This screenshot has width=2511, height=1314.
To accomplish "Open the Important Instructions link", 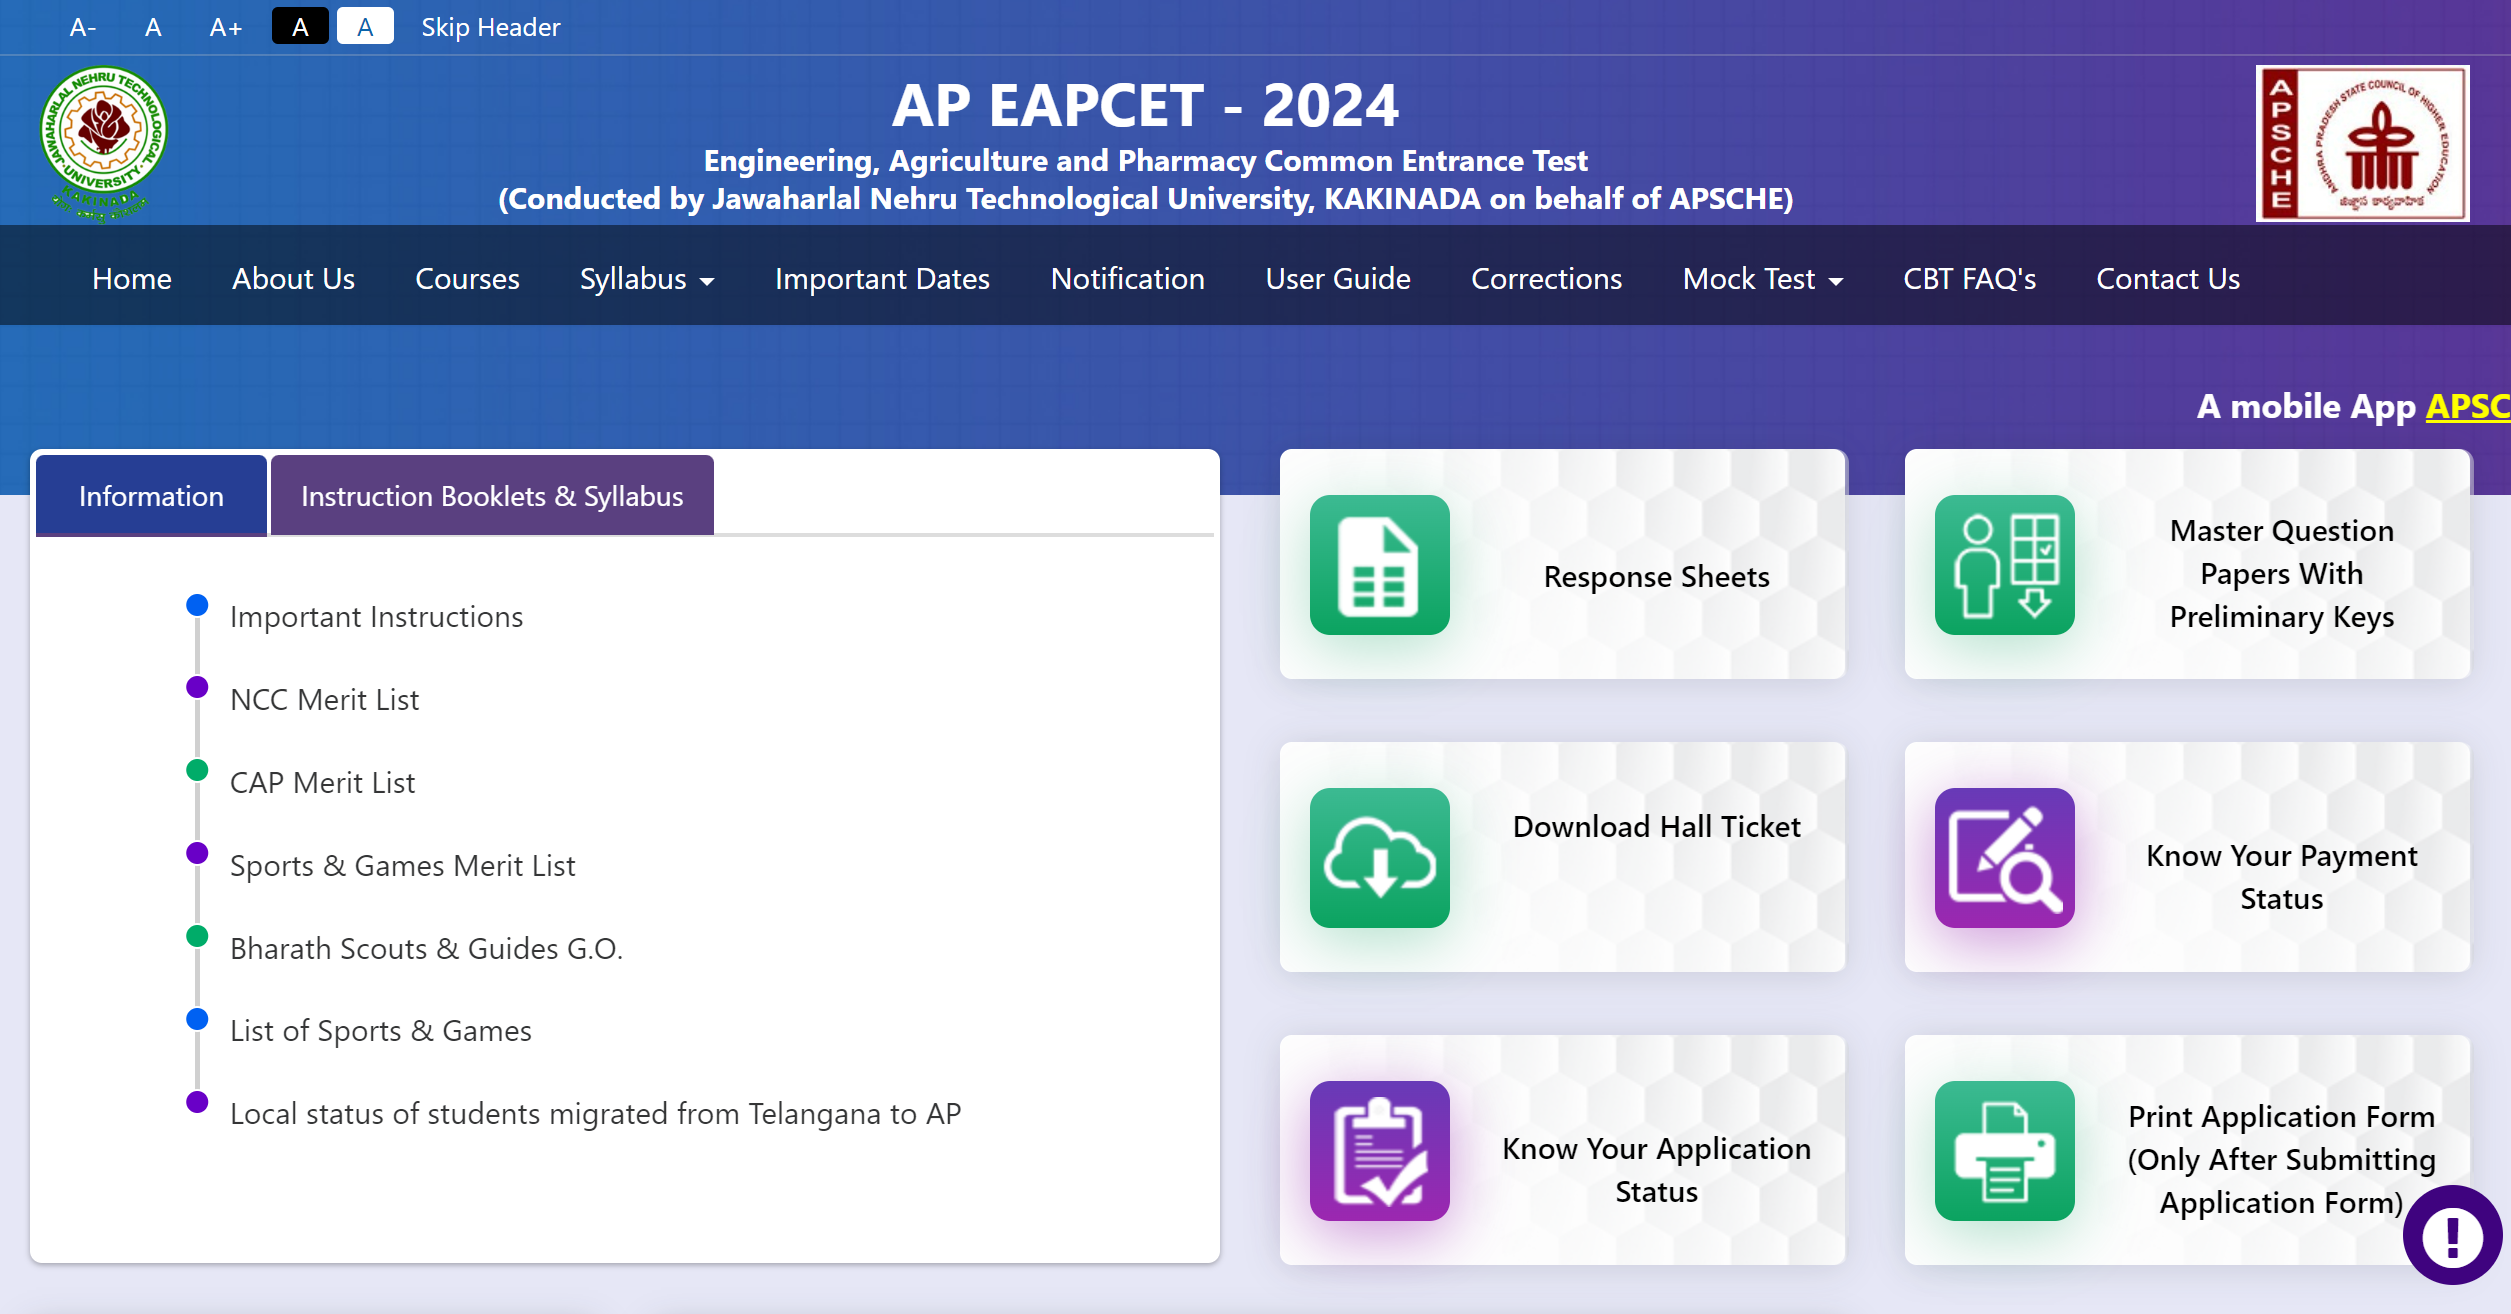I will point(377,617).
